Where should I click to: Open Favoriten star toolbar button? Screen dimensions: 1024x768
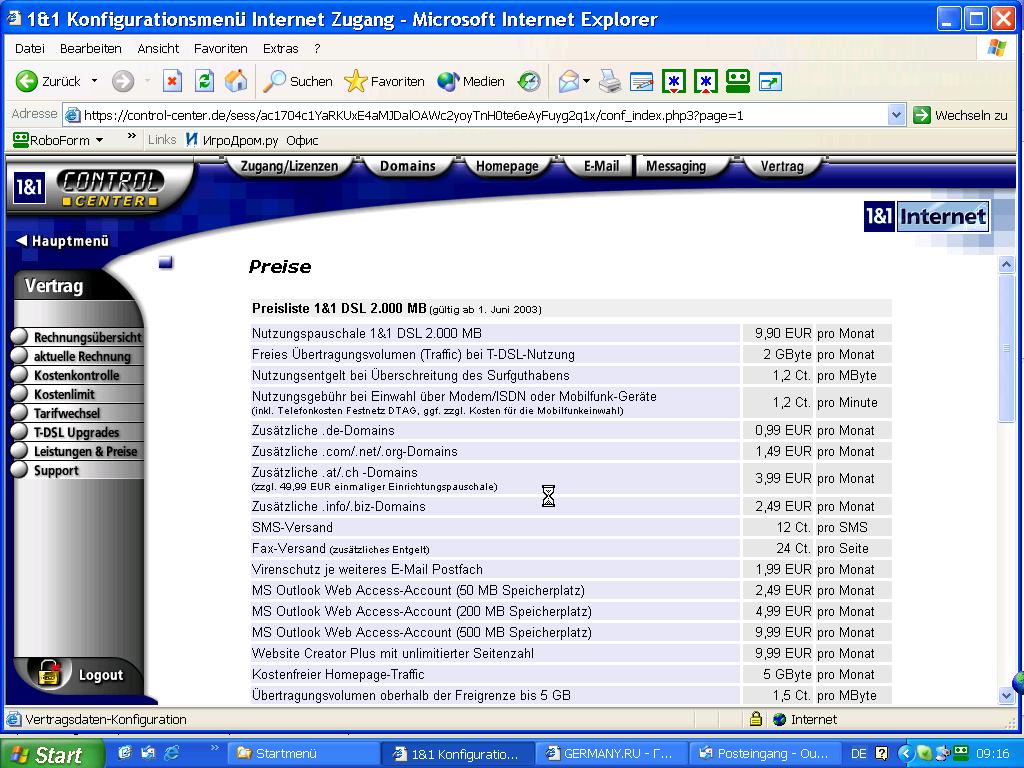[x=384, y=82]
